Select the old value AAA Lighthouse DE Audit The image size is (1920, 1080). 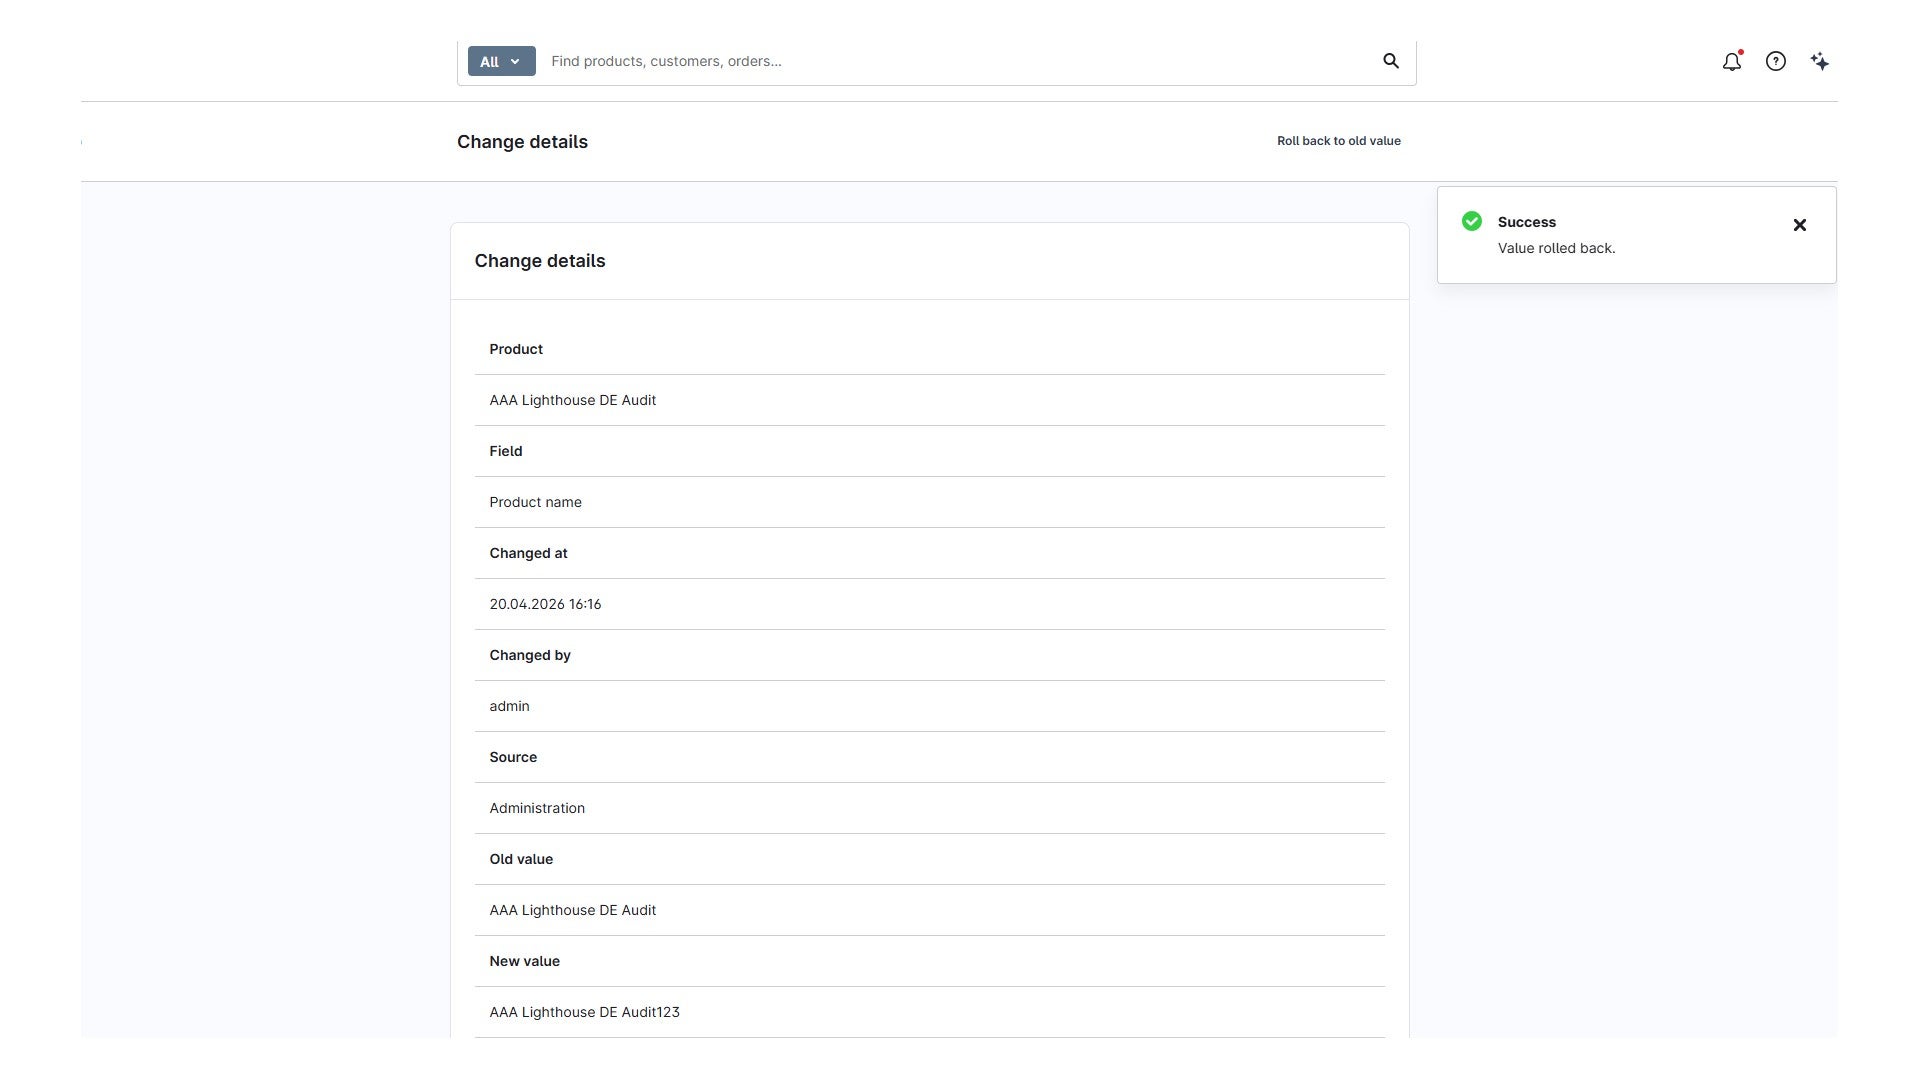(573, 910)
